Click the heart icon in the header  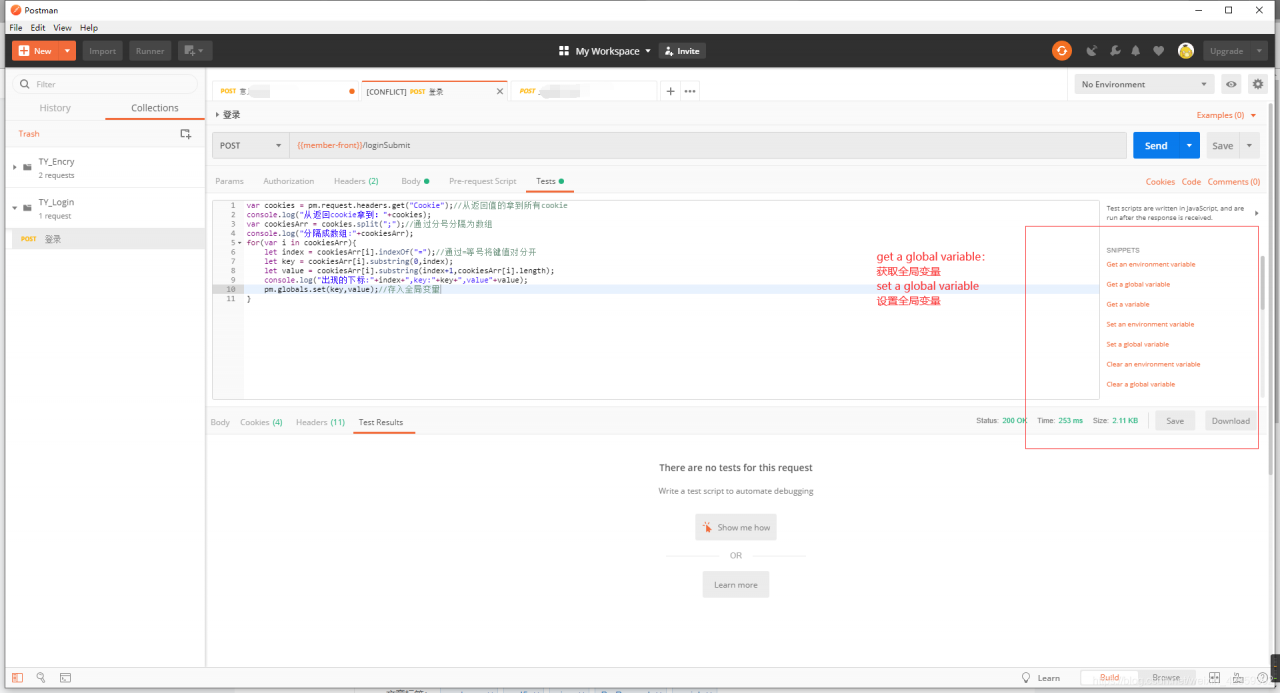(x=1159, y=51)
